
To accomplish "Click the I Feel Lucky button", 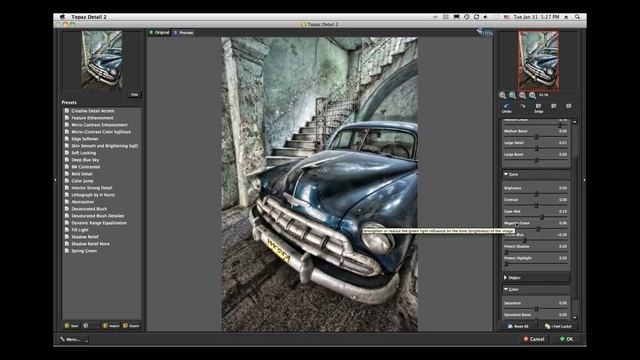I will pos(558,327).
